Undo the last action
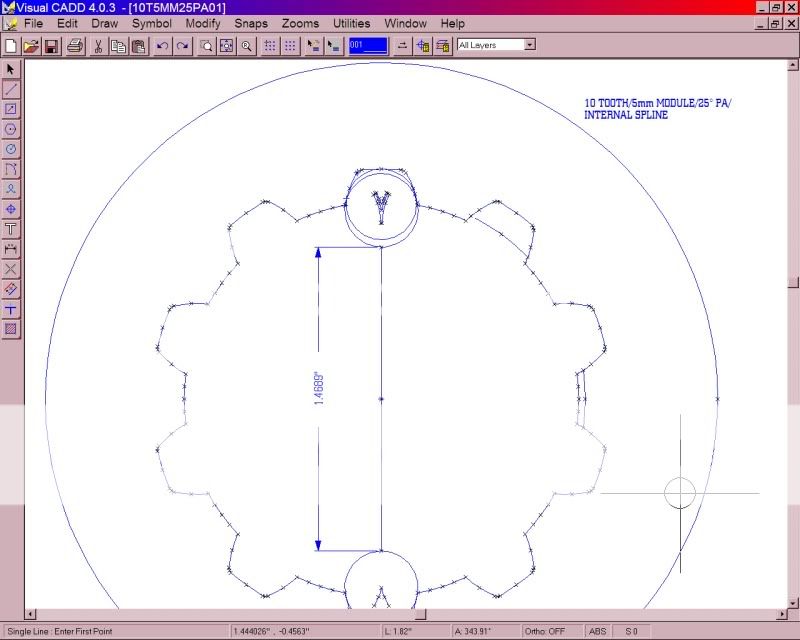Viewport: 800px width, 640px height. click(161, 45)
